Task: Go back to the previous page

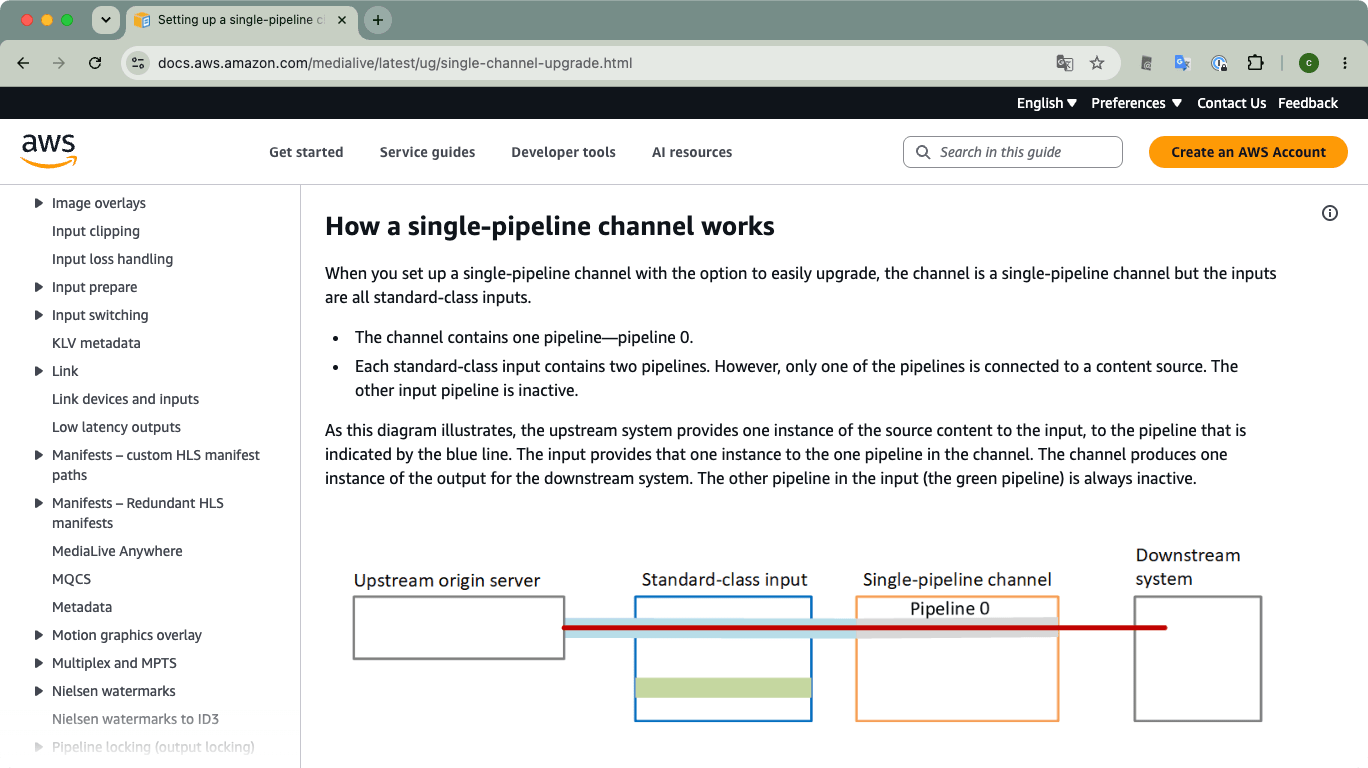Action: tap(23, 63)
